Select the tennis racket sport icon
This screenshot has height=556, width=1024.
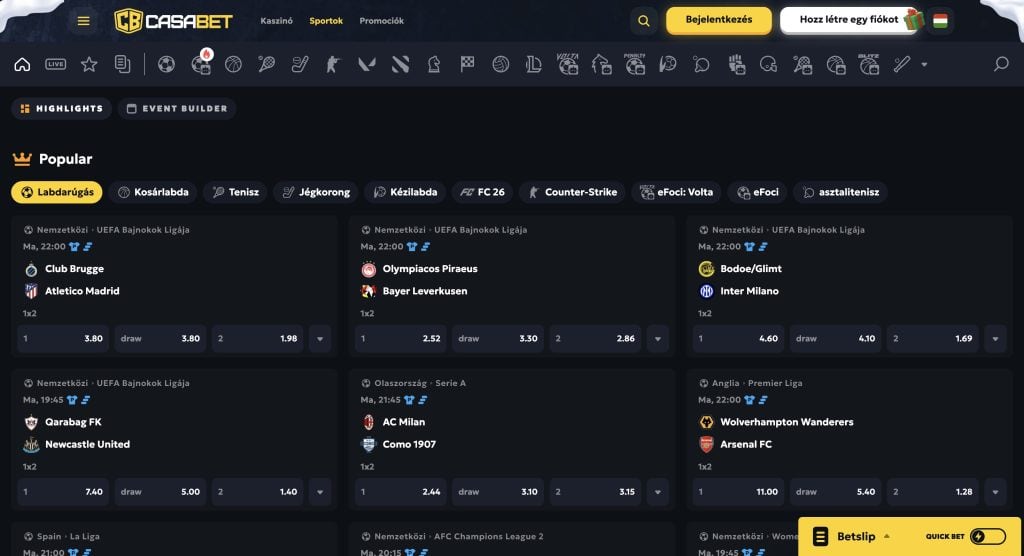pos(266,64)
